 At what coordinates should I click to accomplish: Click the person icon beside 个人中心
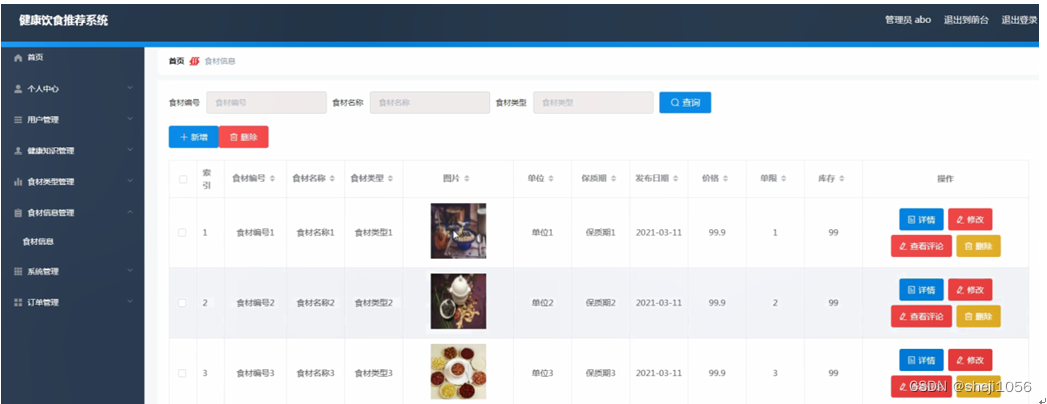[x=19, y=89]
